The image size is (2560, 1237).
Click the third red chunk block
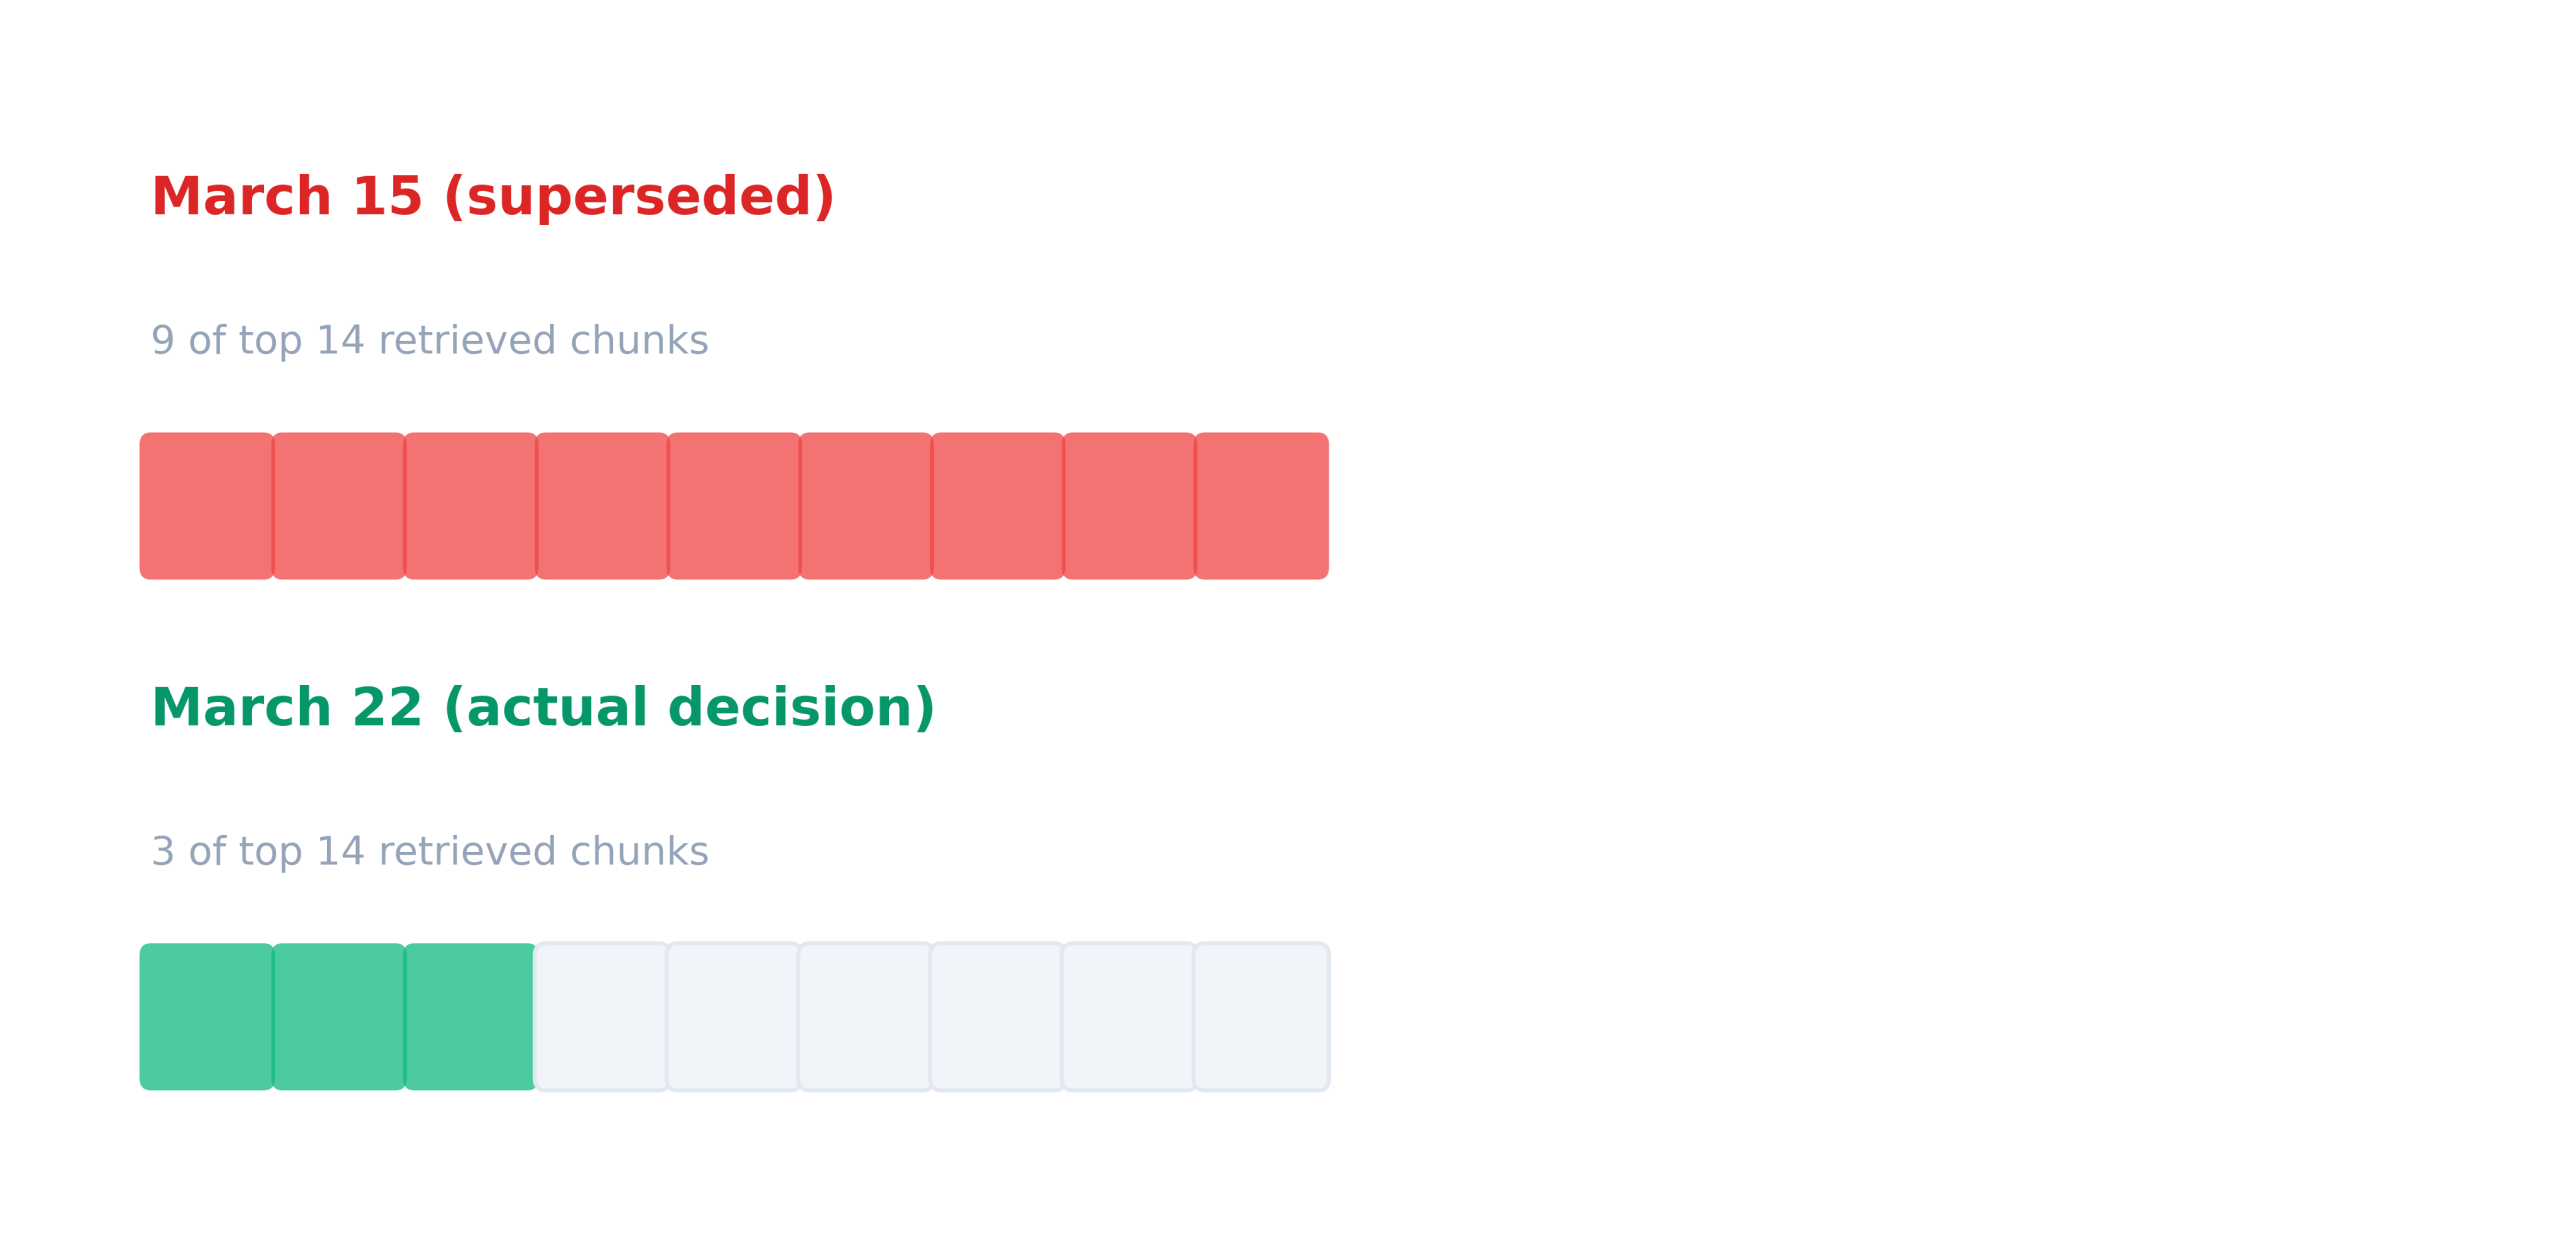[x=470, y=506]
